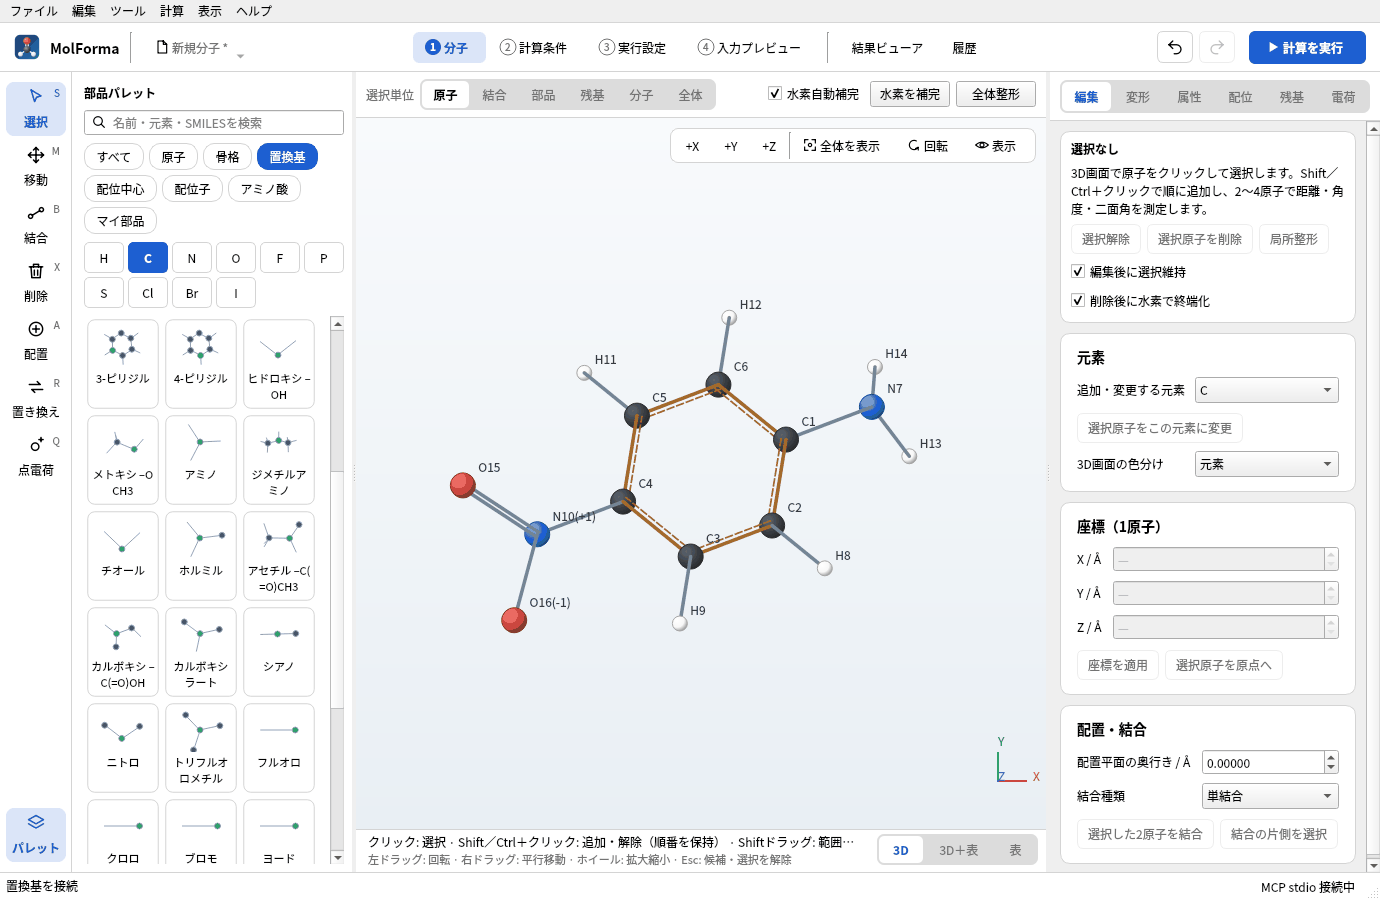Select the 骨格 palette filter
This screenshot has width=1380, height=900.
coord(228,157)
